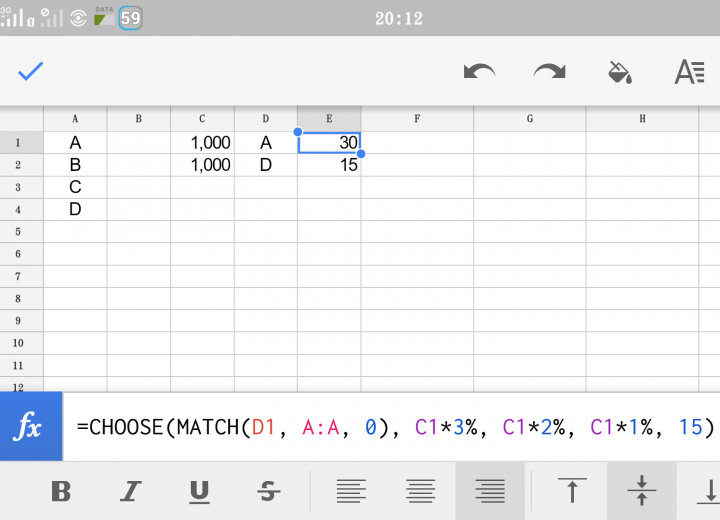The width and height of the screenshot is (720, 520).
Task: Select cell A3 containing C
Action: [75, 187]
